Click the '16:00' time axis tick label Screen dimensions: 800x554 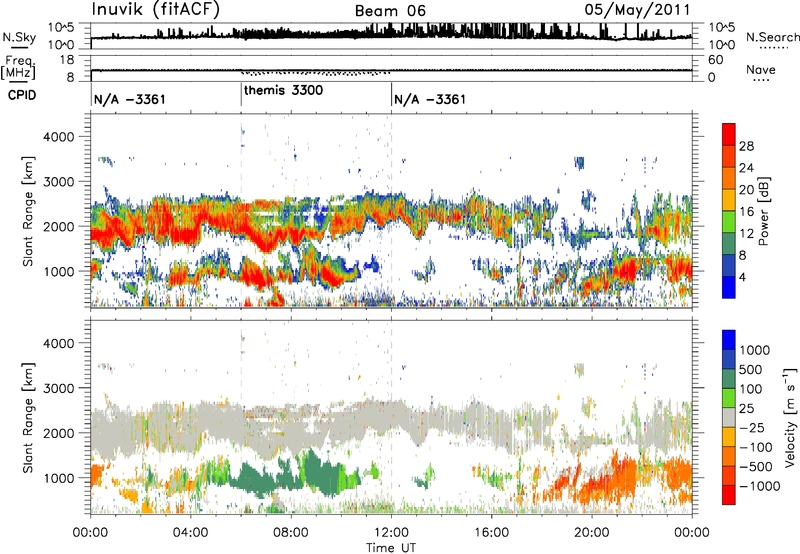click(x=491, y=533)
